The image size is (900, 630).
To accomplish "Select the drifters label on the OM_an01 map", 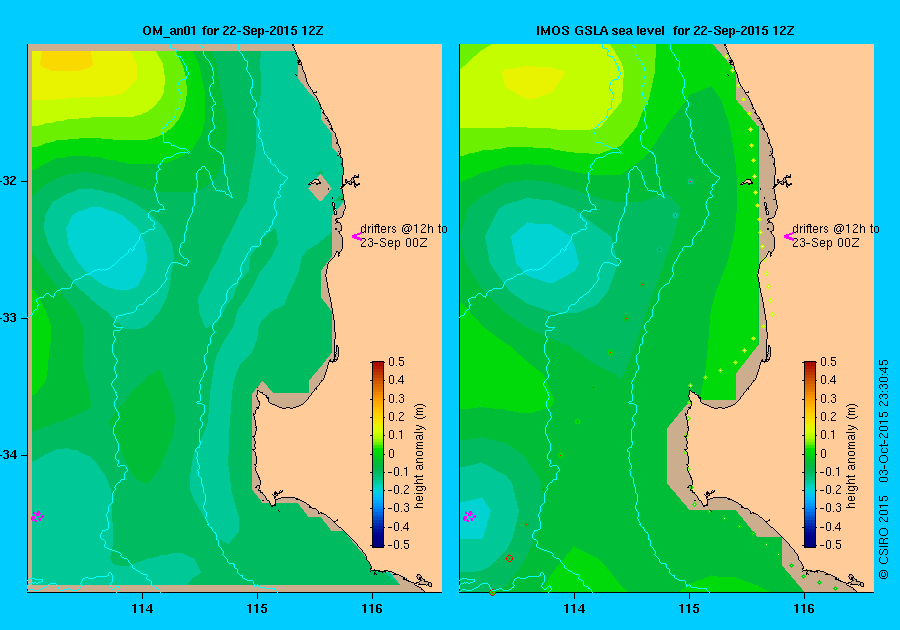I will coord(404,235).
